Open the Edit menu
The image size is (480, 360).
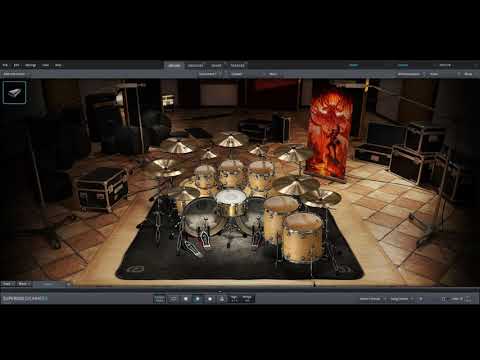(x=16, y=65)
